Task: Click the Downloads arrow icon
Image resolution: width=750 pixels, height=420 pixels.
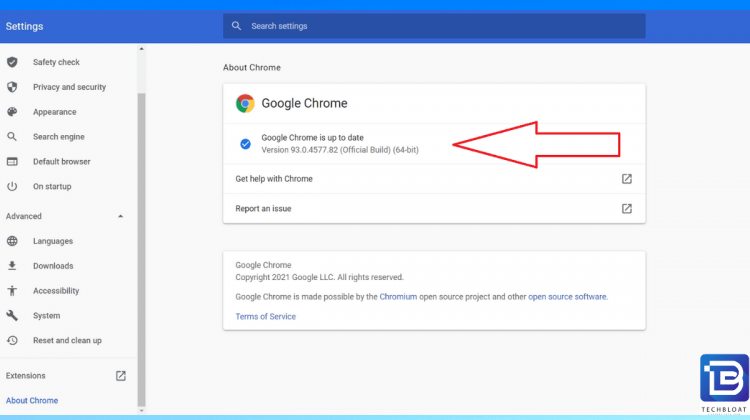Action: click(12, 266)
